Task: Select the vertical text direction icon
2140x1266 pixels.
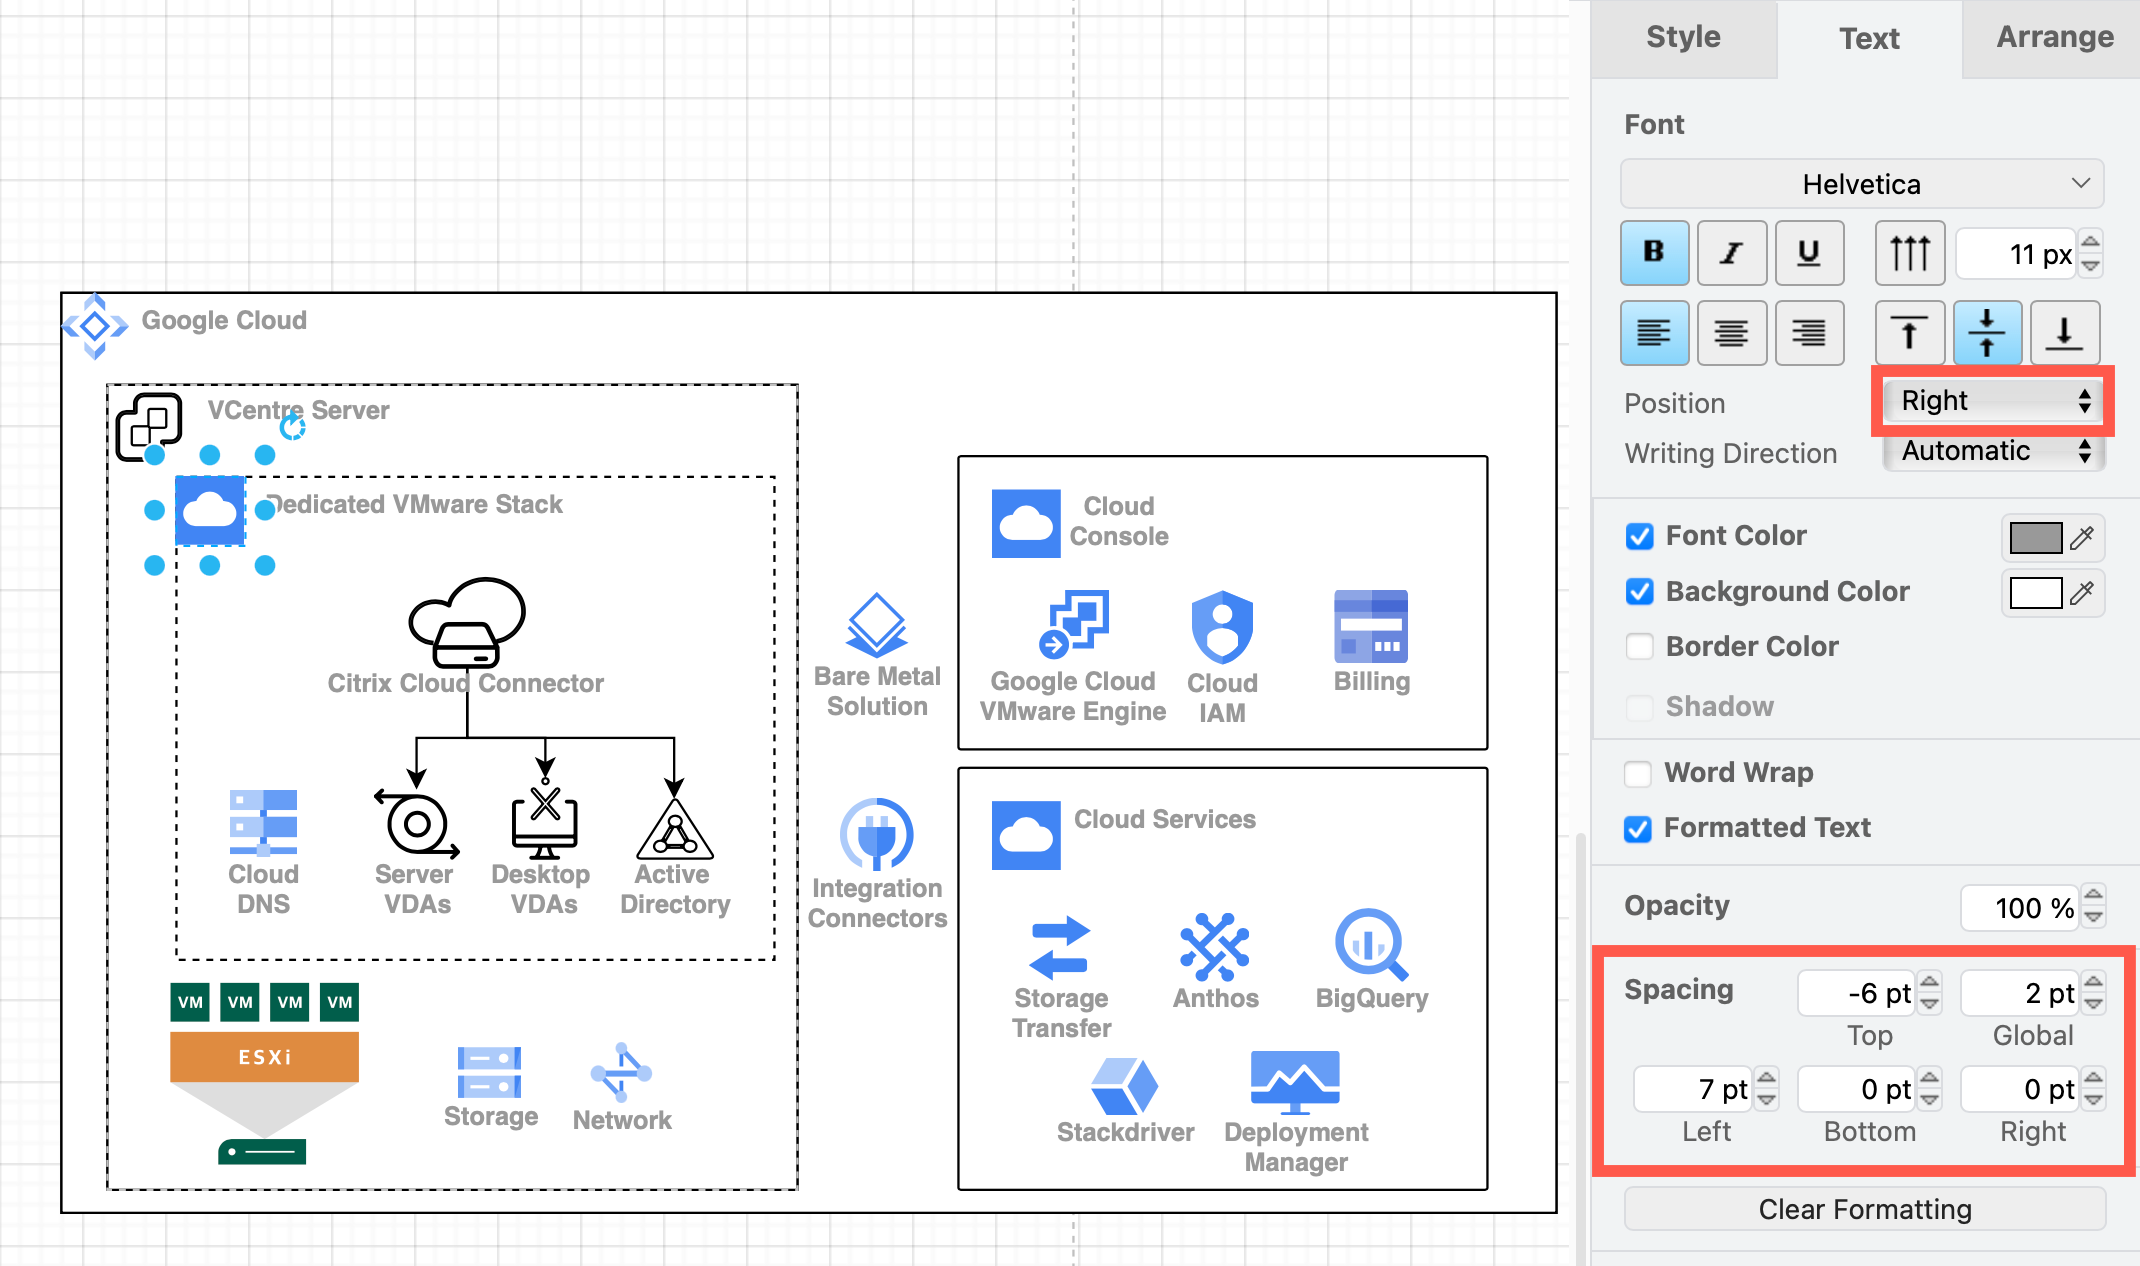Action: pyautogui.click(x=1909, y=253)
